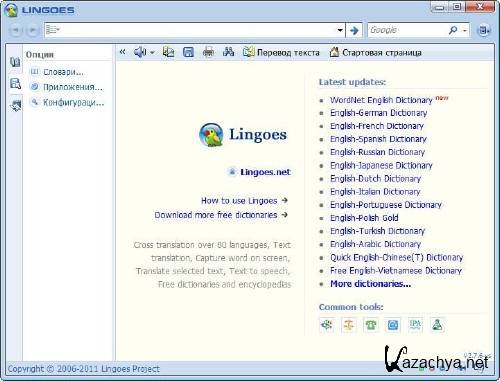Open the speaker voice options dropdown
The image size is (500, 381).
pos(152,53)
